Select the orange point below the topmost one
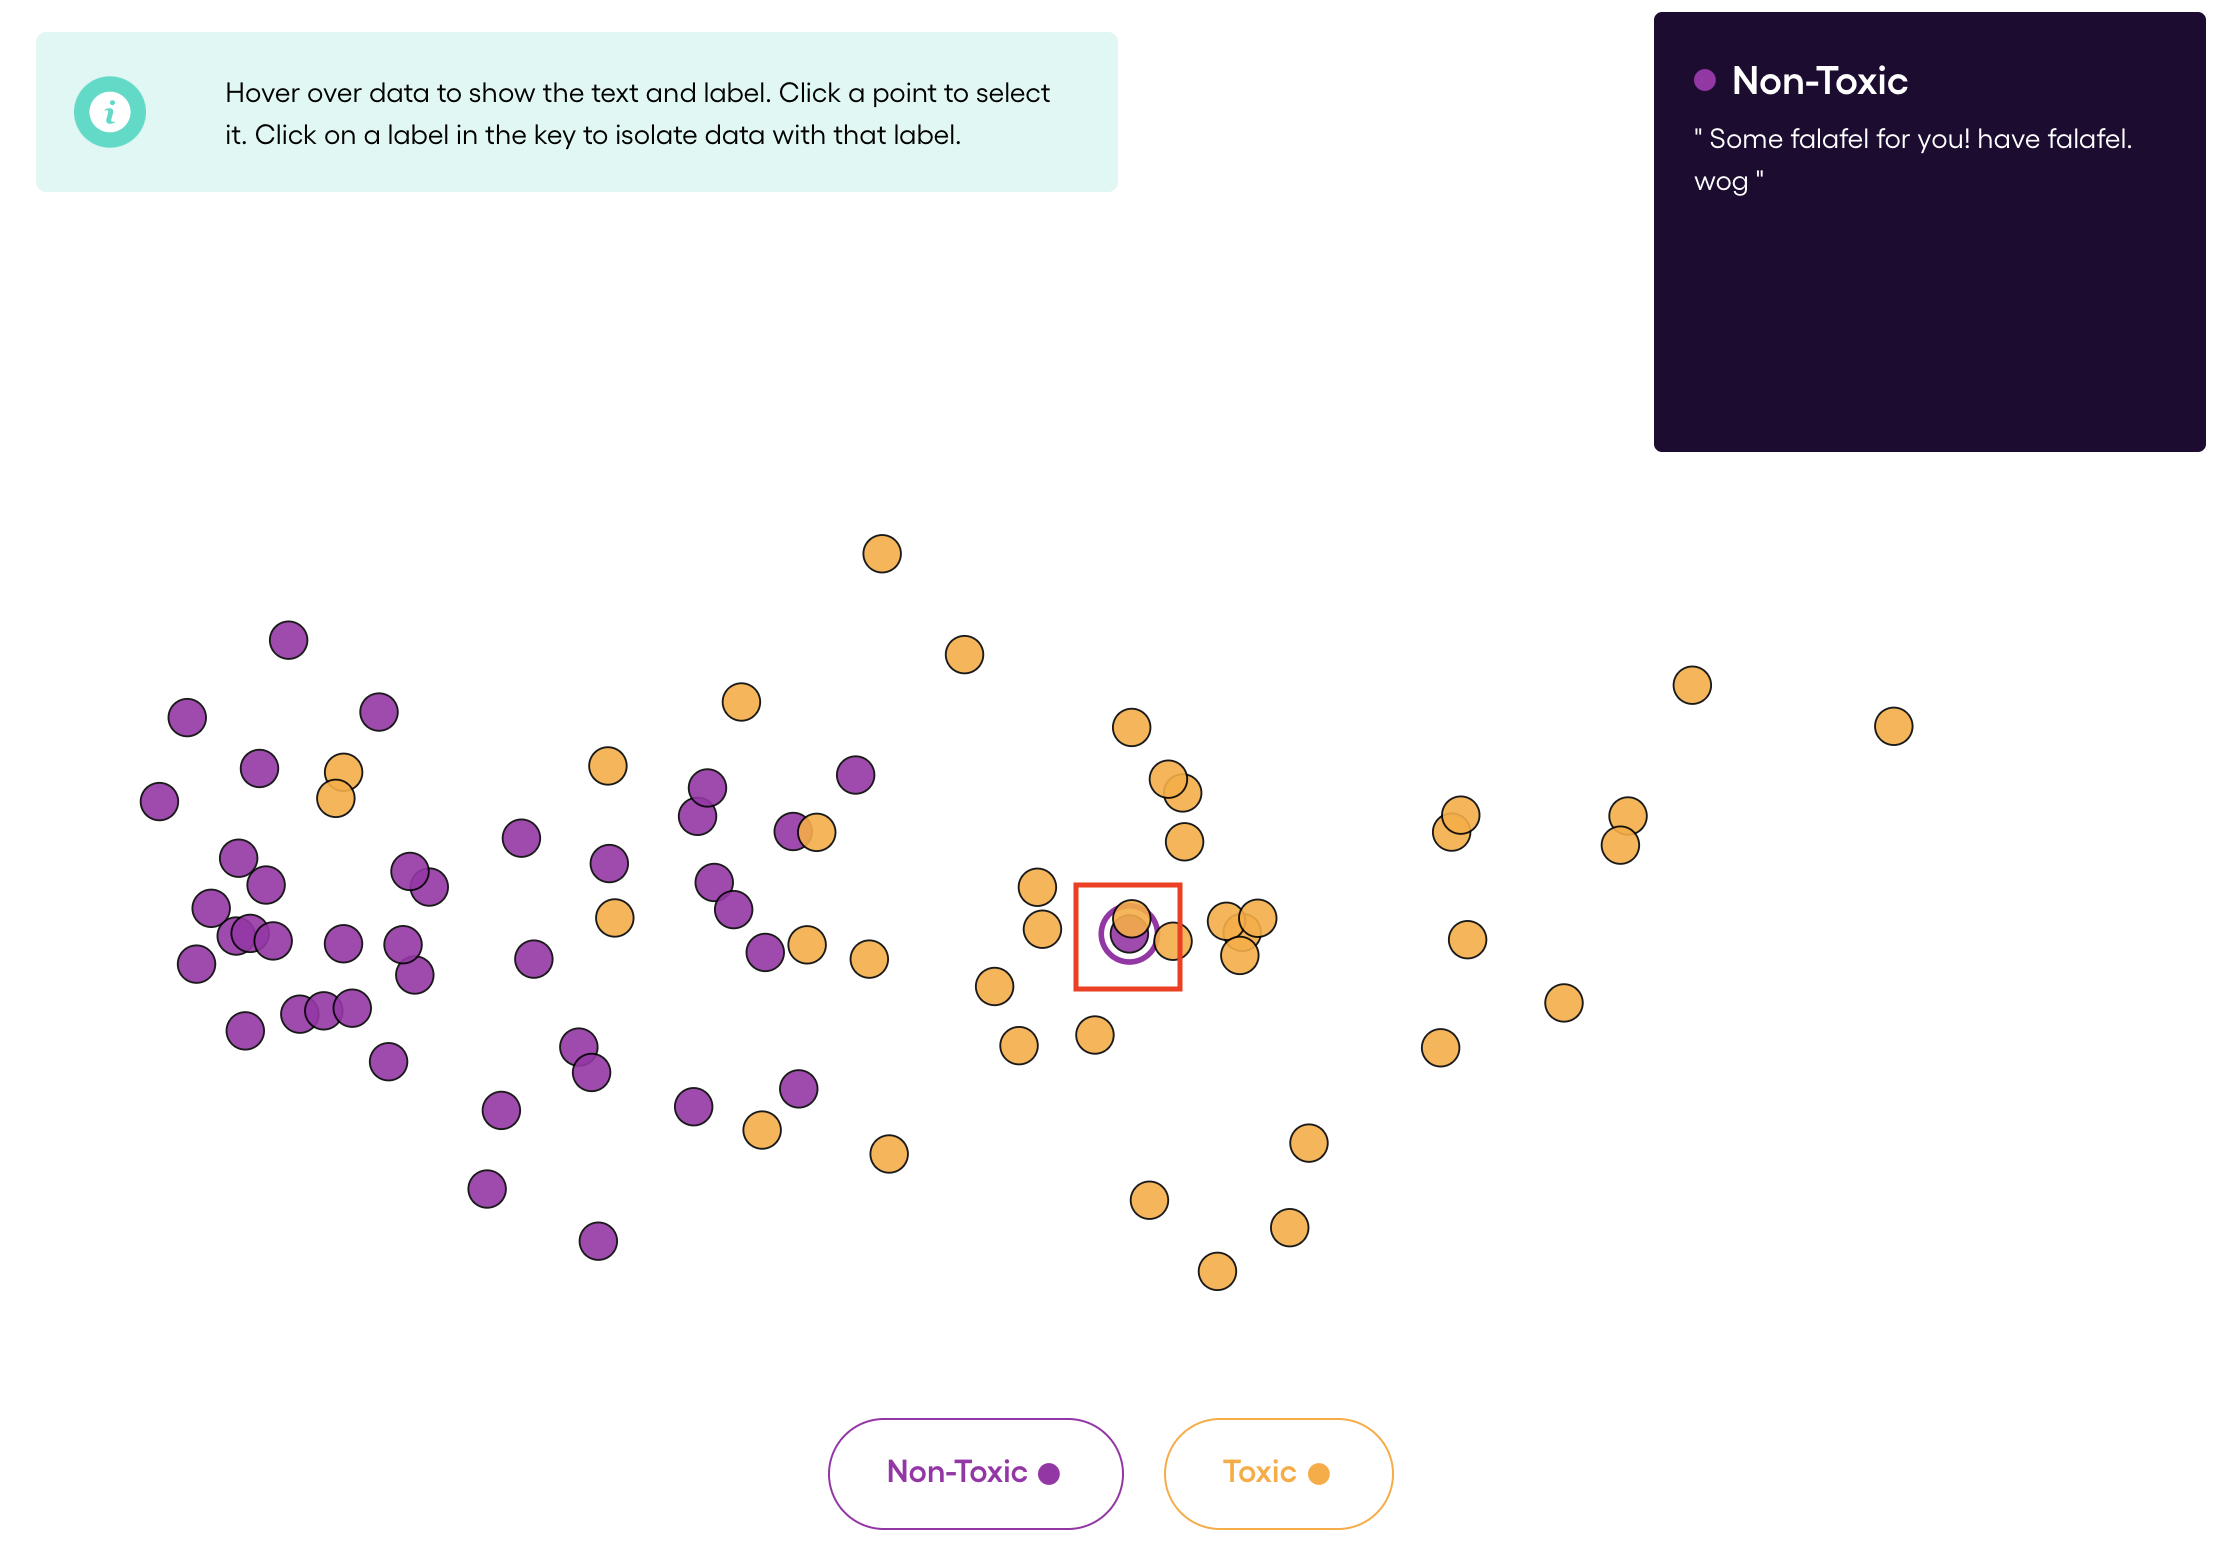The height and width of the screenshot is (1556, 2222). (x=964, y=654)
